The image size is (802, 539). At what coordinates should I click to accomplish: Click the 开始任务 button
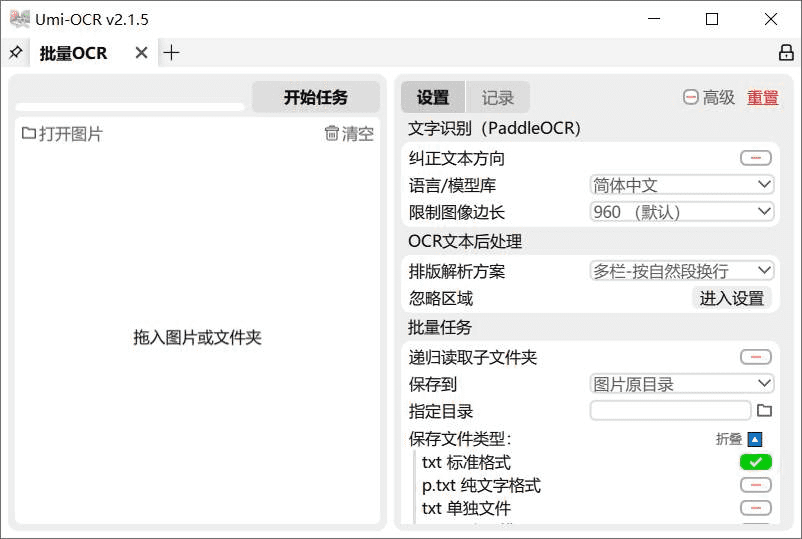(x=316, y=97)
